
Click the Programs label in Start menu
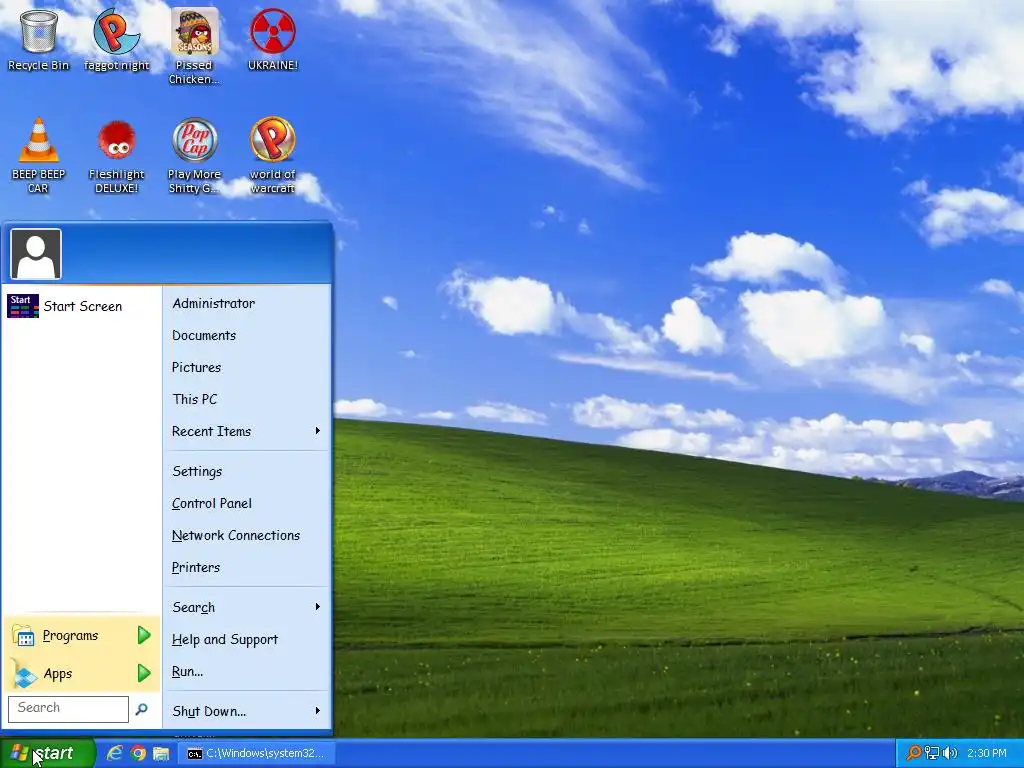click(71, 635)
